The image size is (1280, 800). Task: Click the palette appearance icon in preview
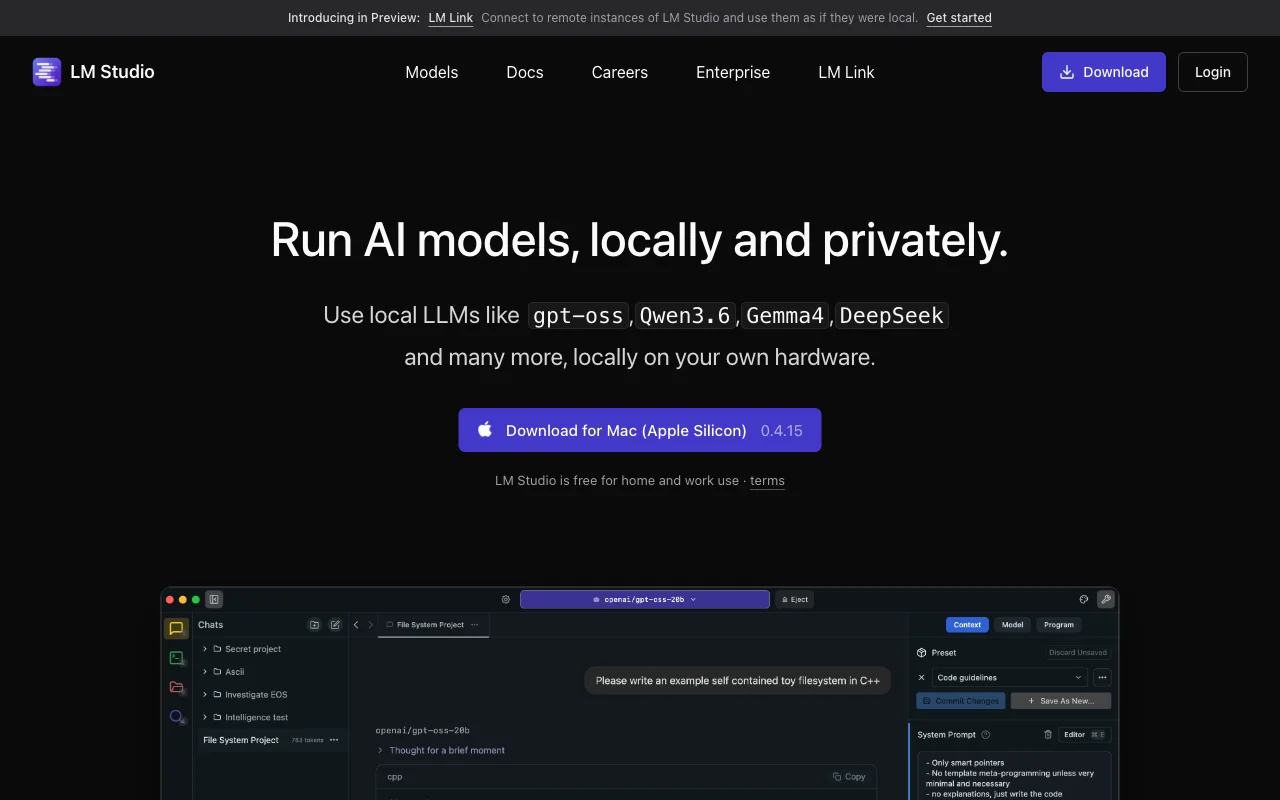(1083, 599)
